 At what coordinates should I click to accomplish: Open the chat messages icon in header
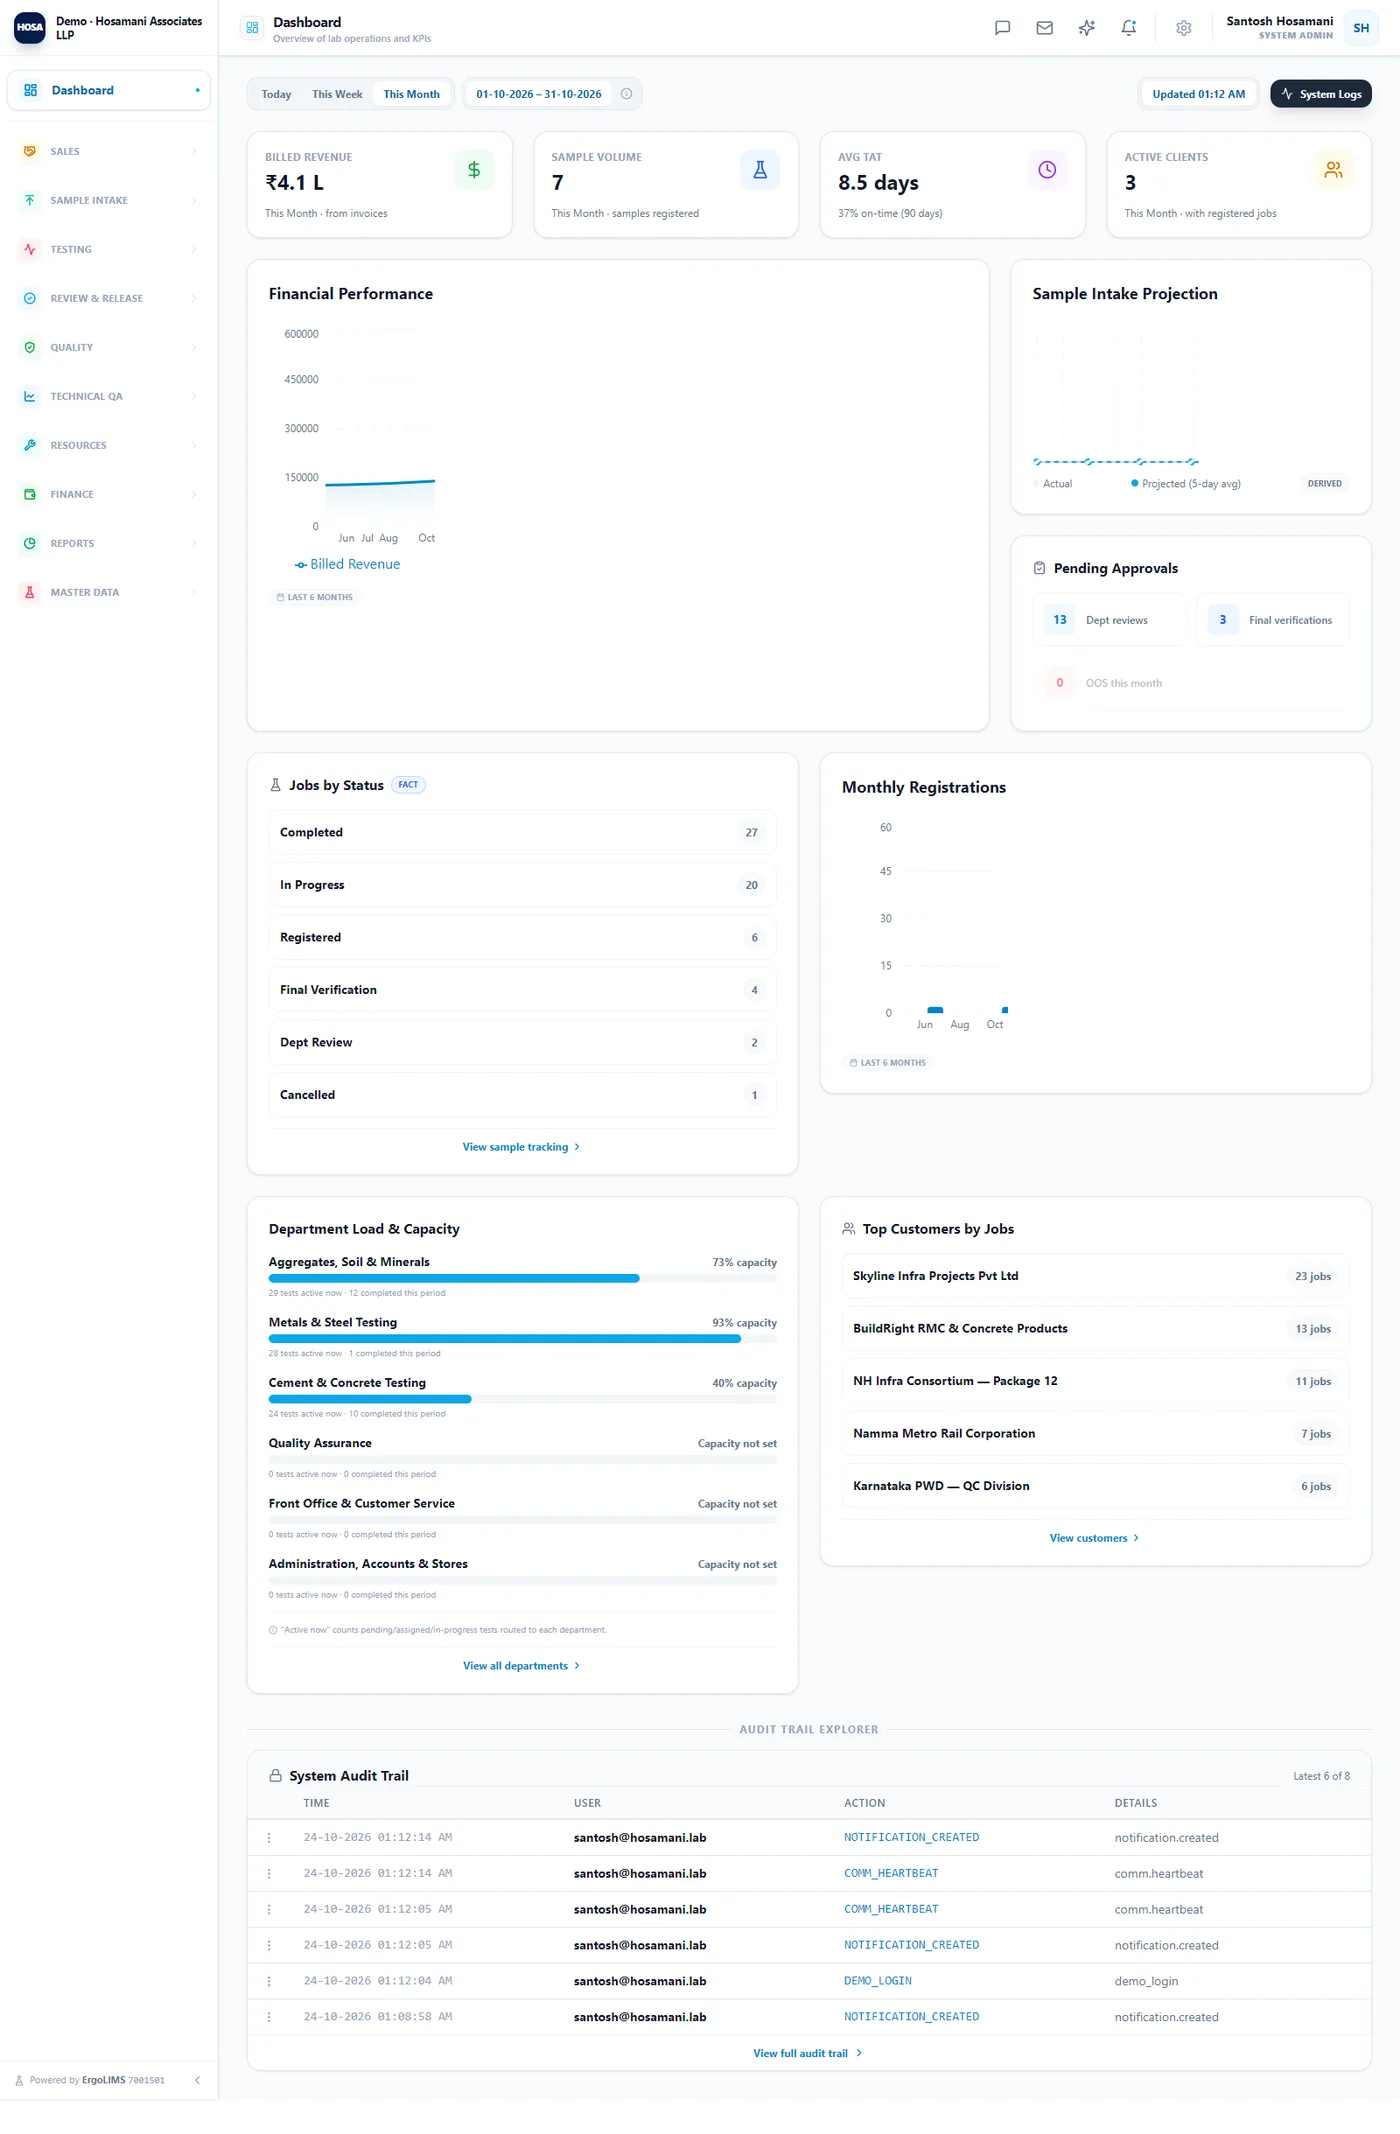coord(1002,28)
